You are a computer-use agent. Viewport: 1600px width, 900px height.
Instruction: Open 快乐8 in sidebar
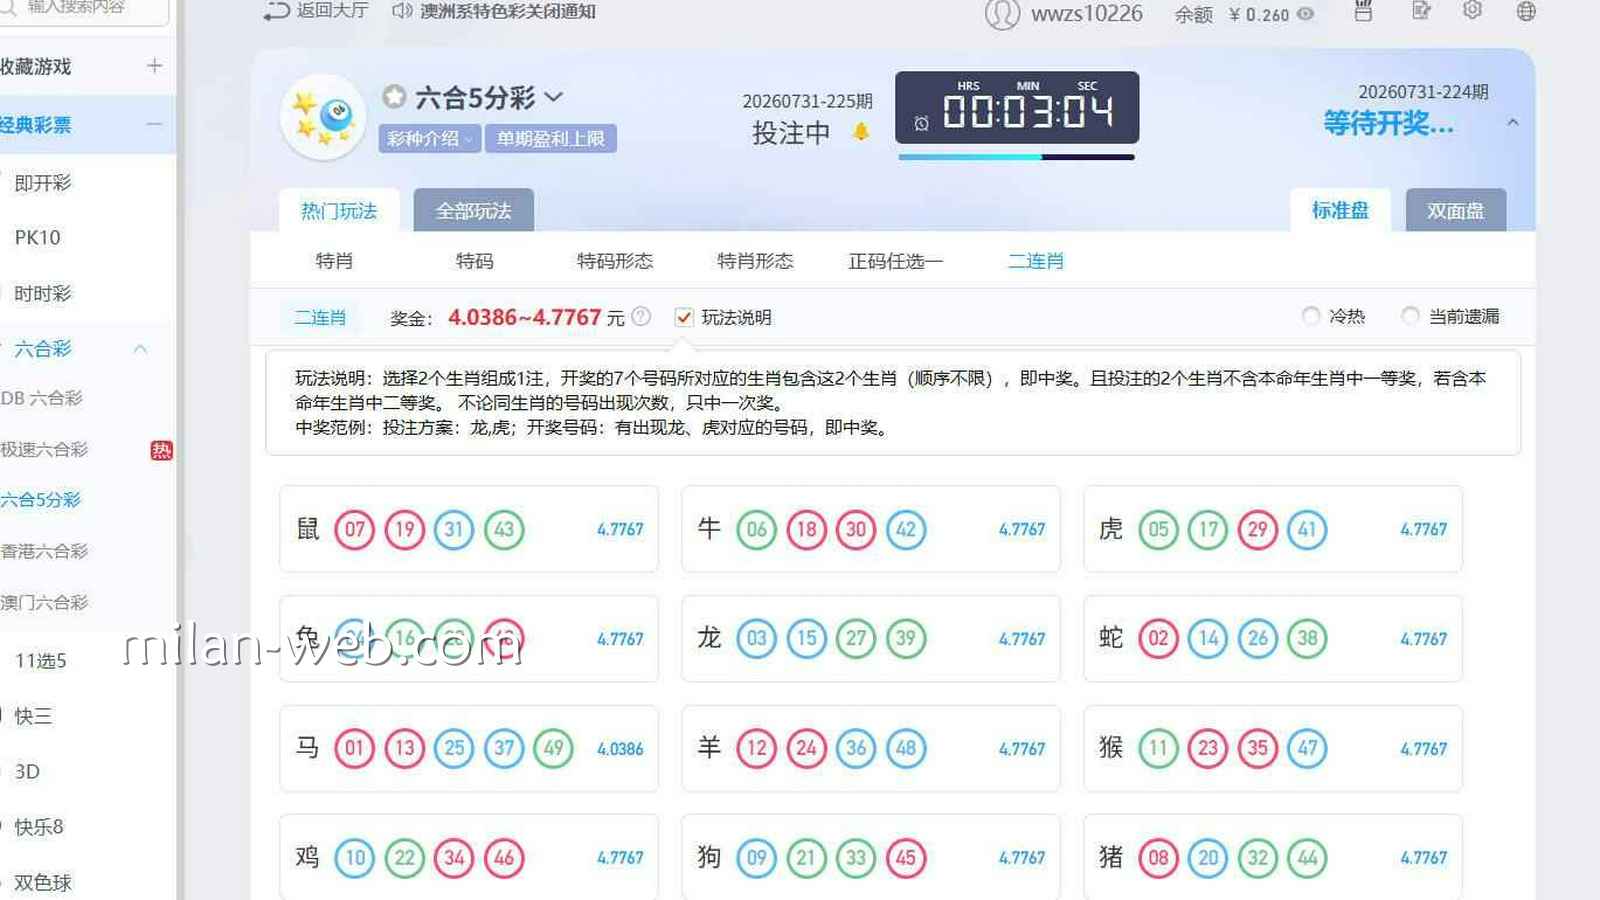(39, 827)
